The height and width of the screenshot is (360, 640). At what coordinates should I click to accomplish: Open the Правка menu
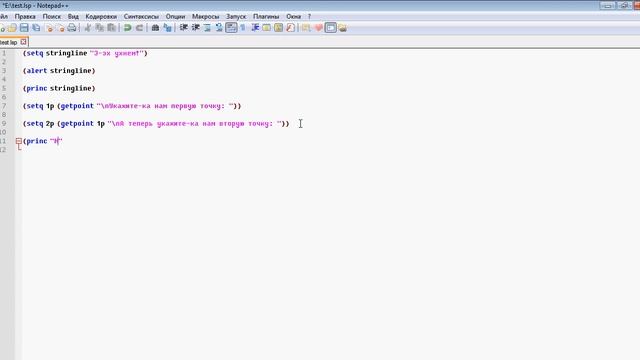click(x=25, y=16)
